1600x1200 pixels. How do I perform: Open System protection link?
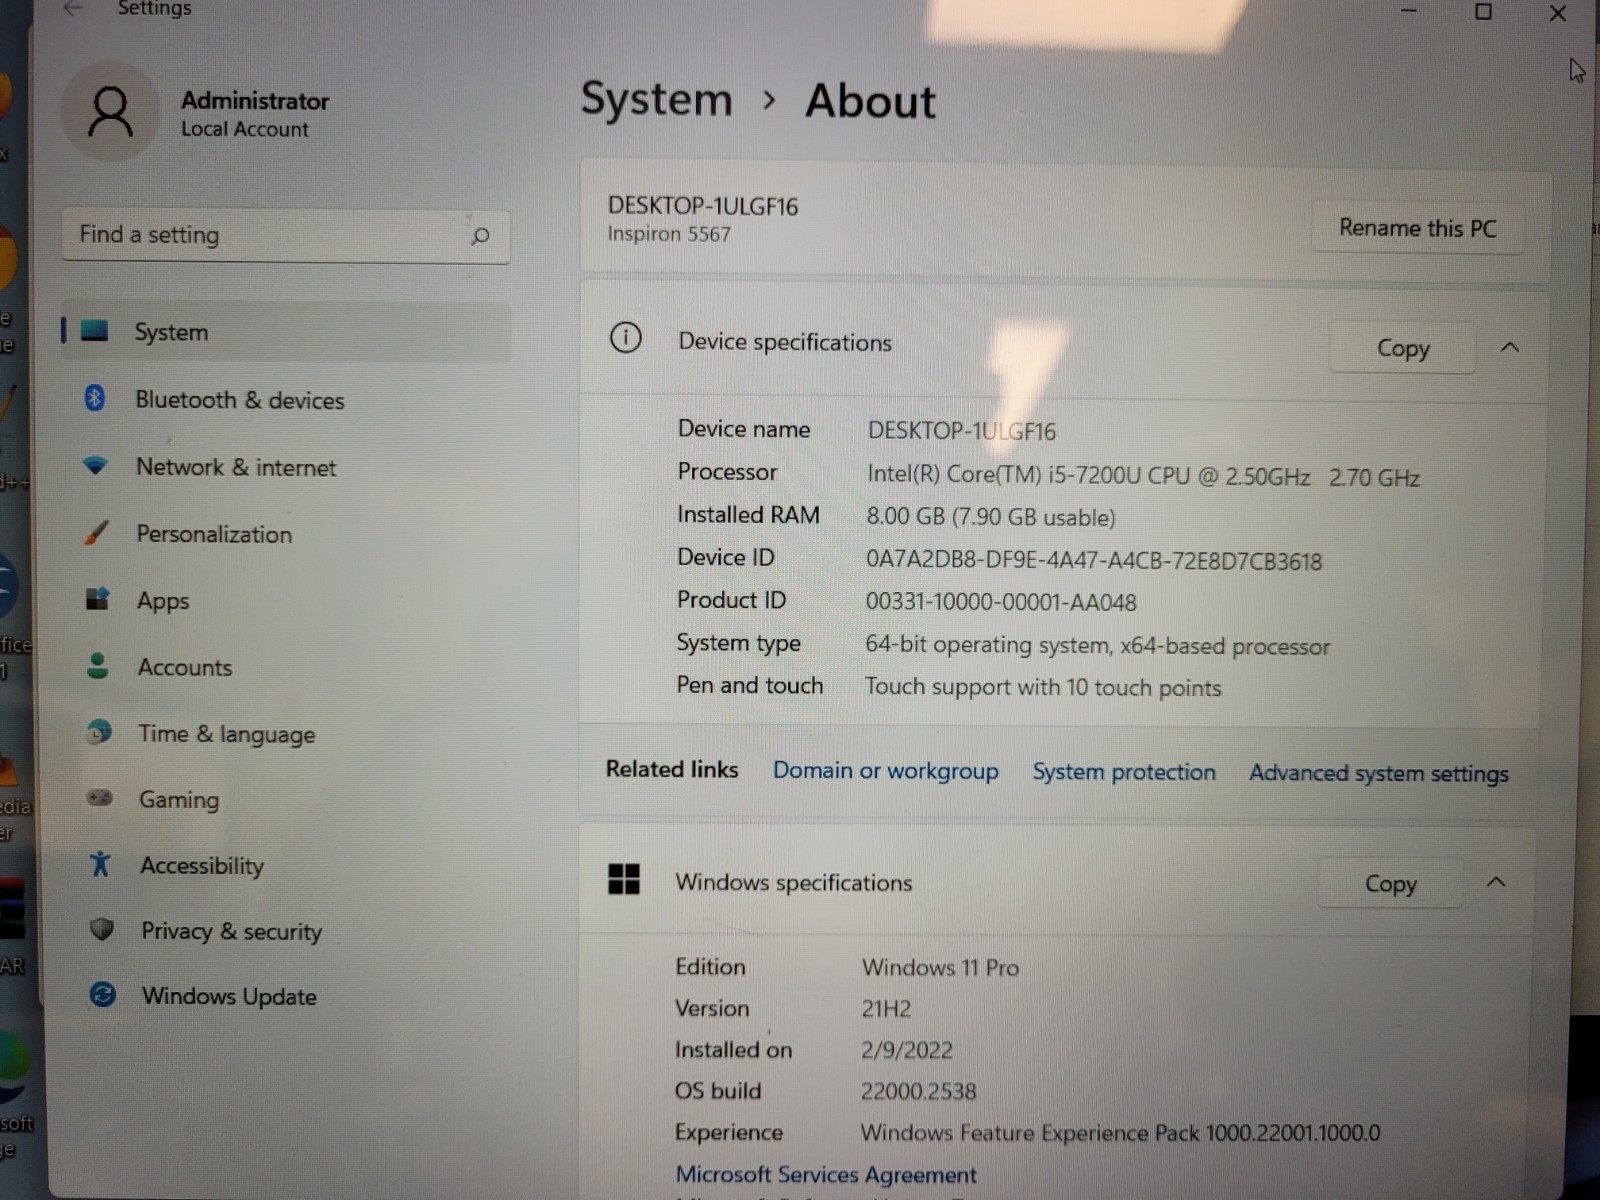pyautogui.click(x=1124, y=772)
